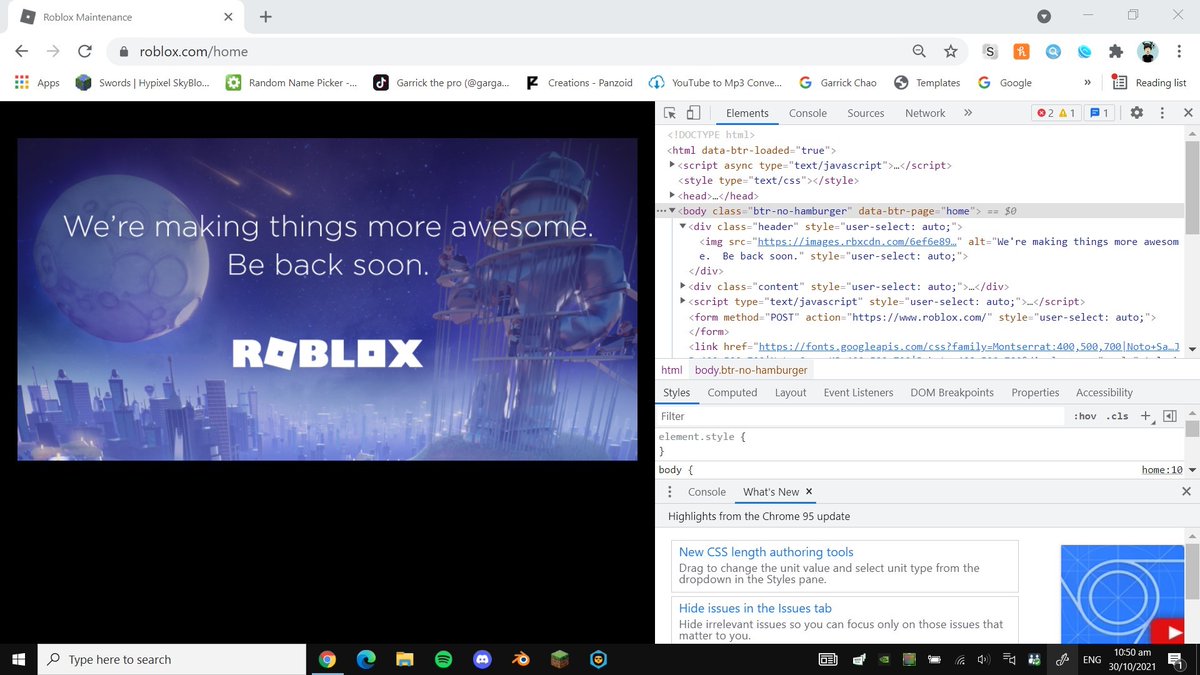Switch to the Sources tab
Screen dimensions: 1200x675
click(x=866, y=113)
